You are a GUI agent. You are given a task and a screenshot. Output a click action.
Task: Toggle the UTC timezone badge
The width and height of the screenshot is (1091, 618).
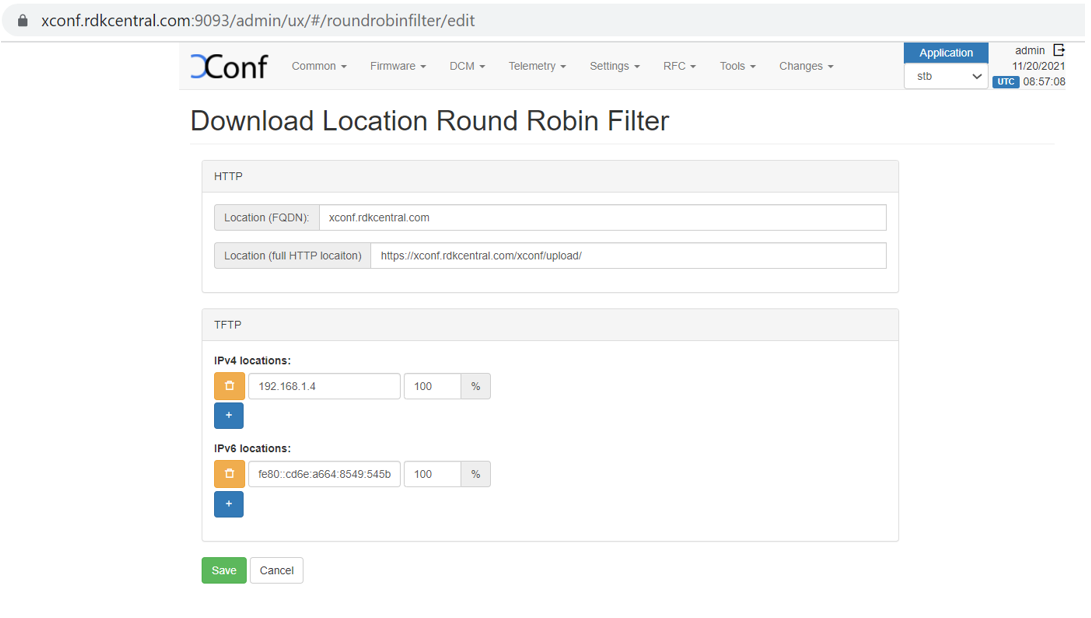pyautogui.click(x=1005, y=82)
